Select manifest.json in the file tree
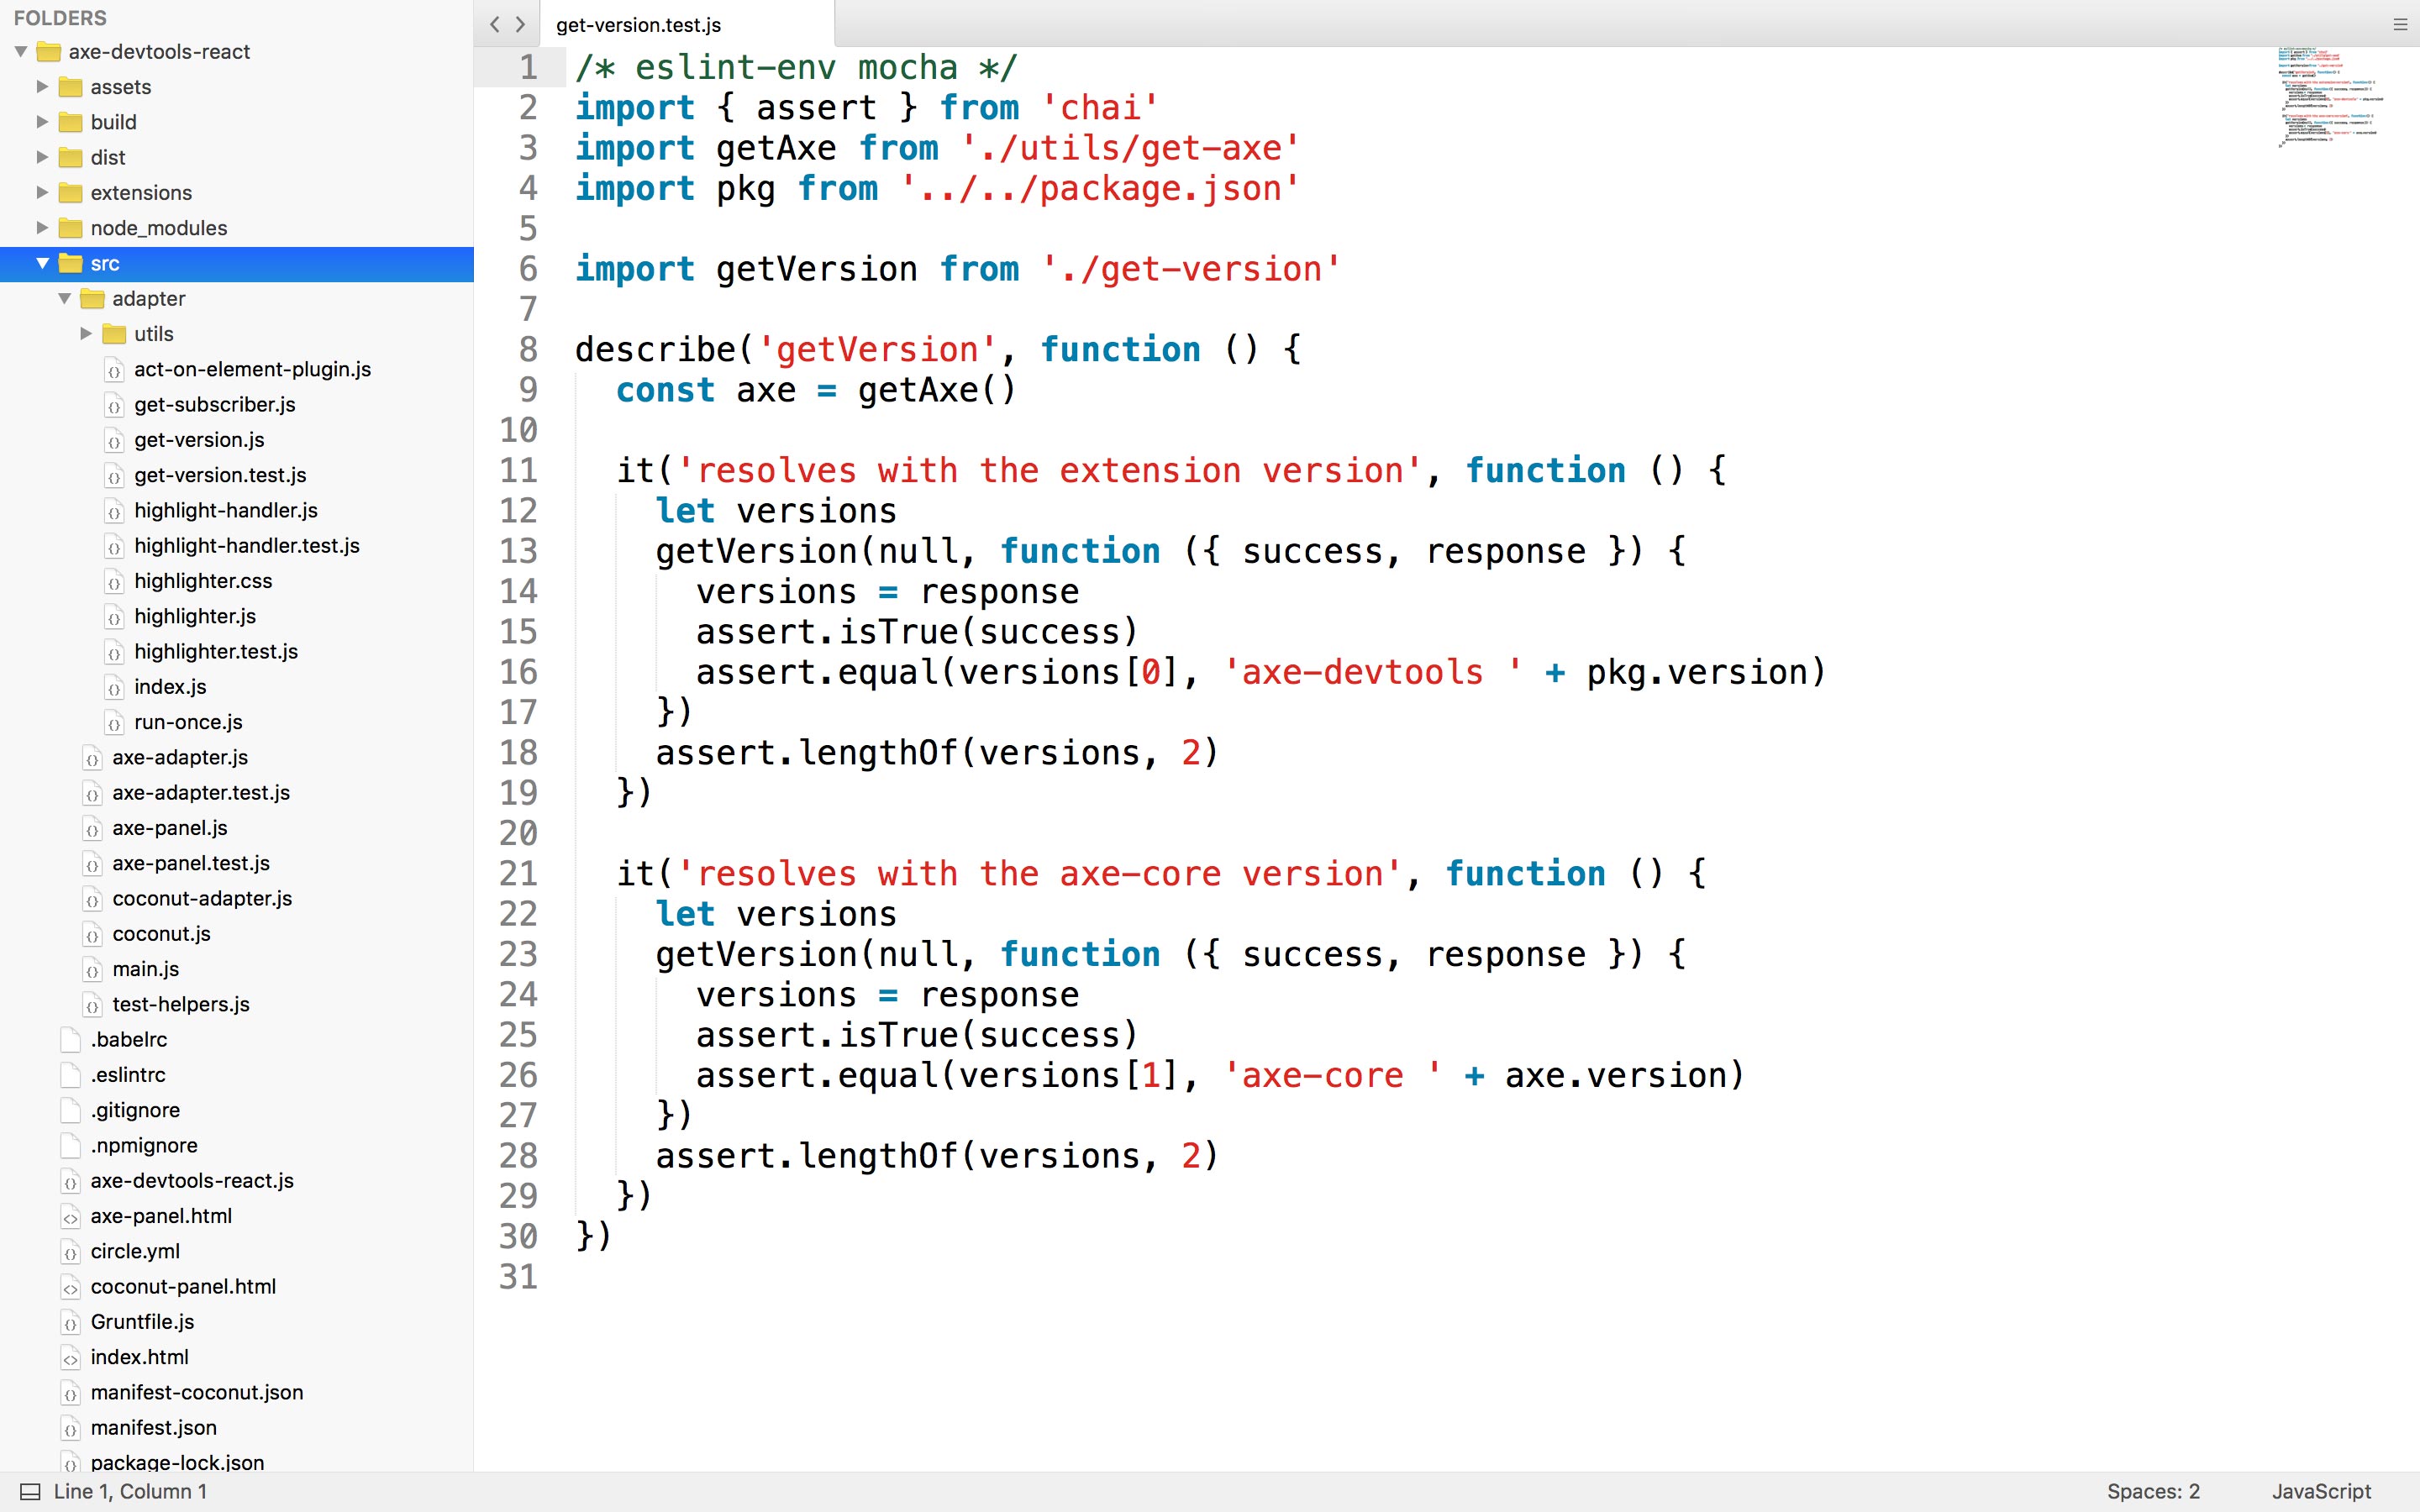This screenshot has height=1512, width=2420. pos(153,1427)
